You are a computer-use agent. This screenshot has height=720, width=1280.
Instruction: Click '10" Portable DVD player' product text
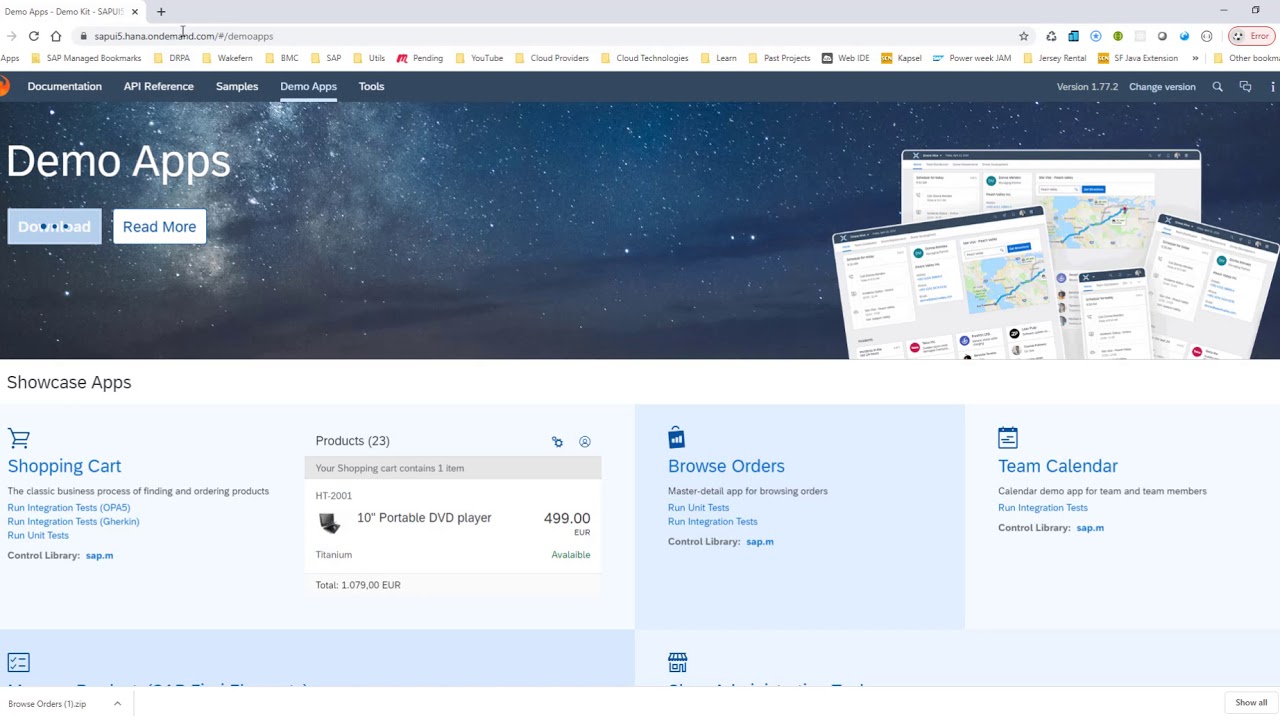424,518
